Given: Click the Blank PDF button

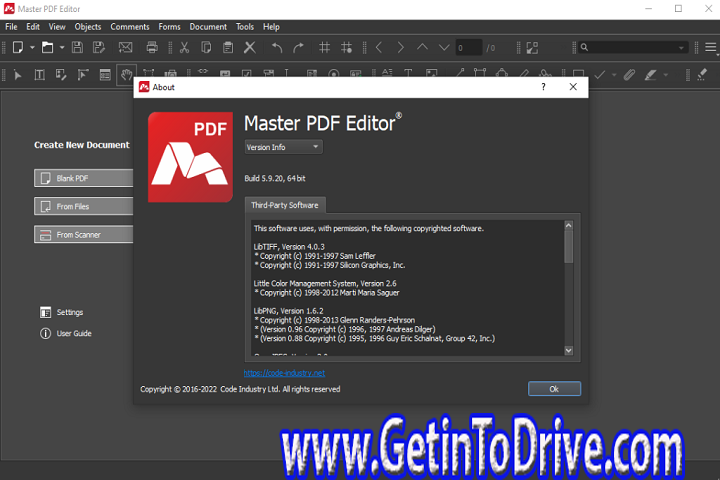Looking at the screenshot, I should (x=84, y=178).
